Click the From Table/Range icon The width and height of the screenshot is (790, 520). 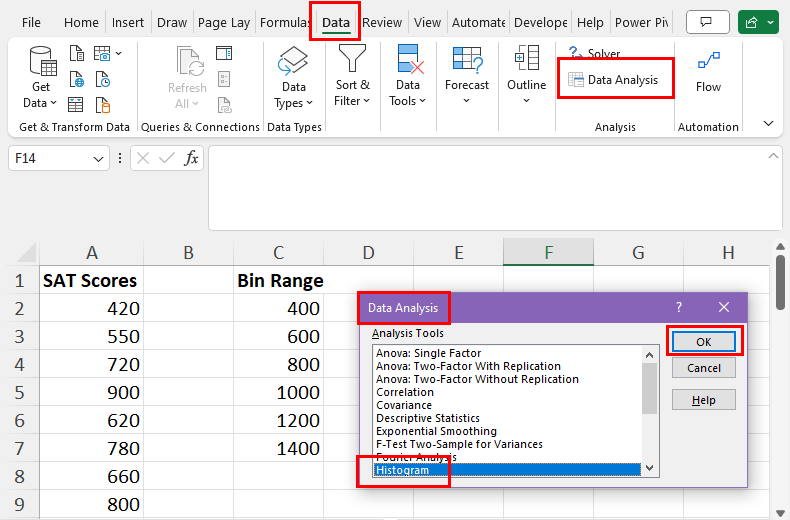[x=76, y=105]
